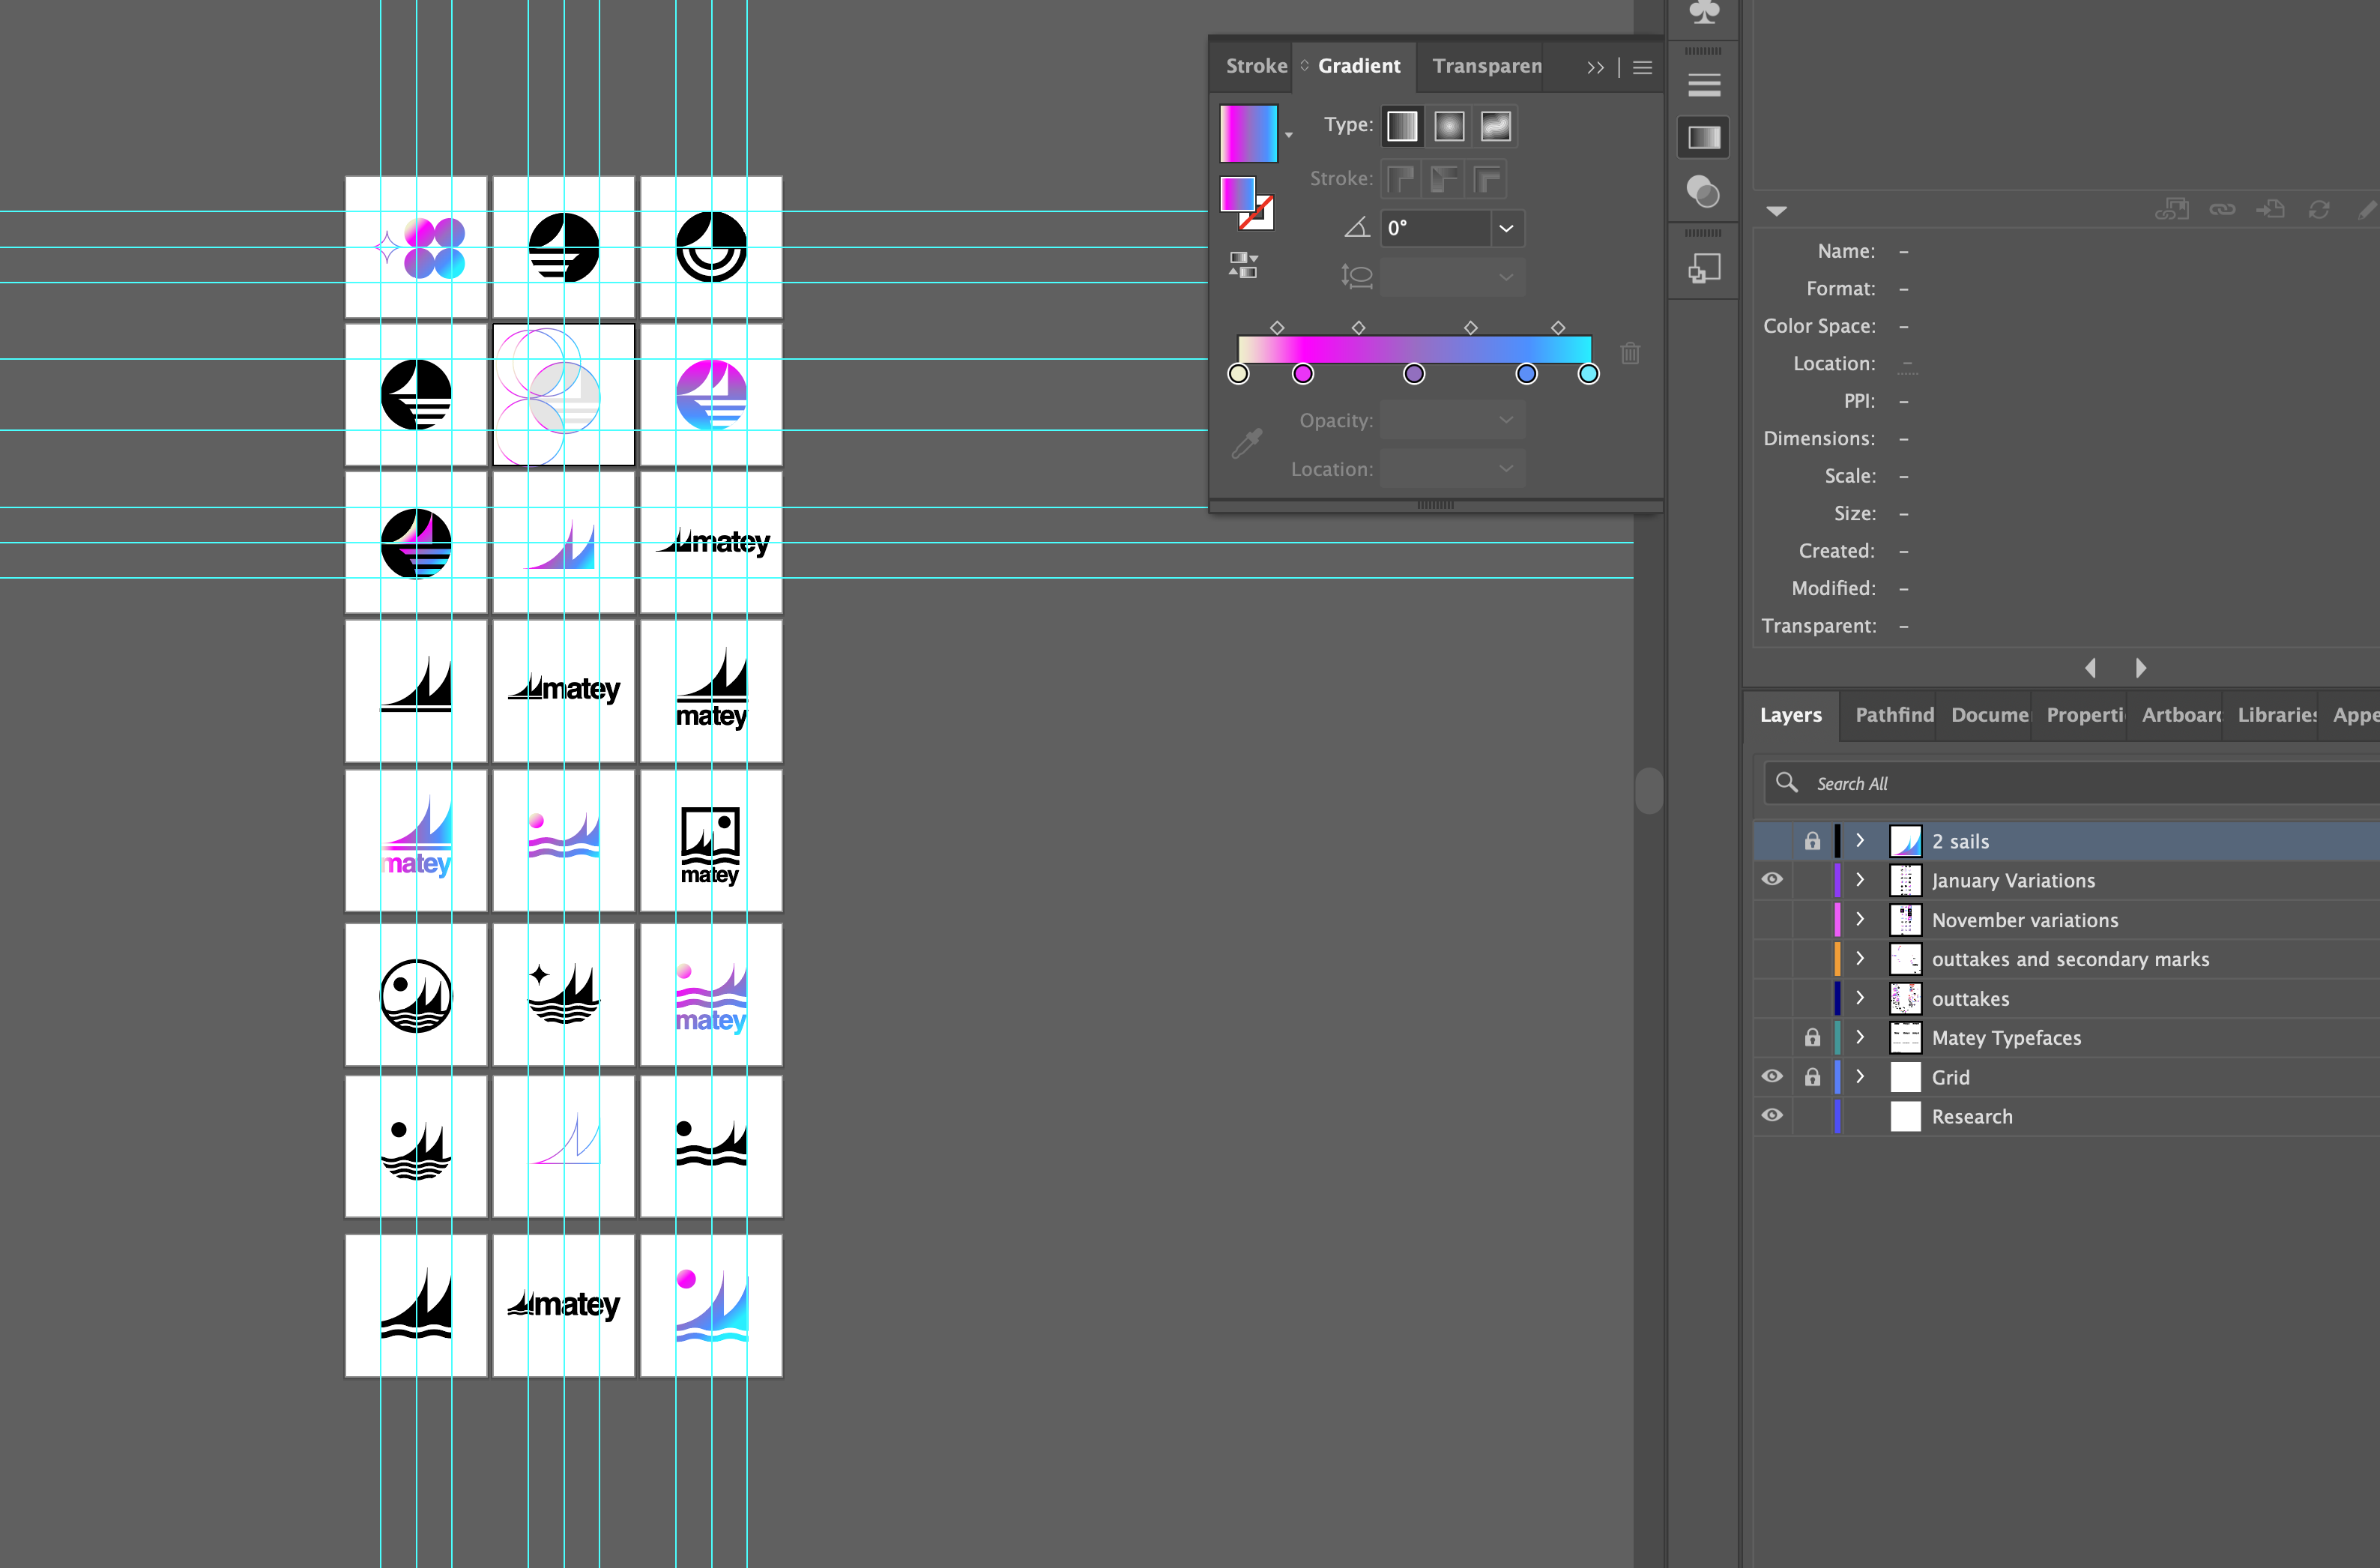Go to the next link with the right arrow
Image resolution: width=2380 pixels, height=1568 pixels.
click(2140, 668)
